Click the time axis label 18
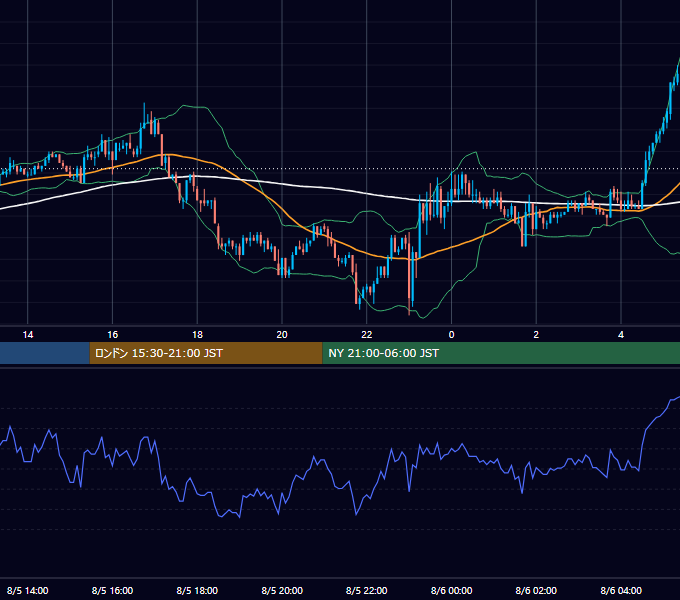This screenshot has height=600, width=680. click(x=197, y=335)
